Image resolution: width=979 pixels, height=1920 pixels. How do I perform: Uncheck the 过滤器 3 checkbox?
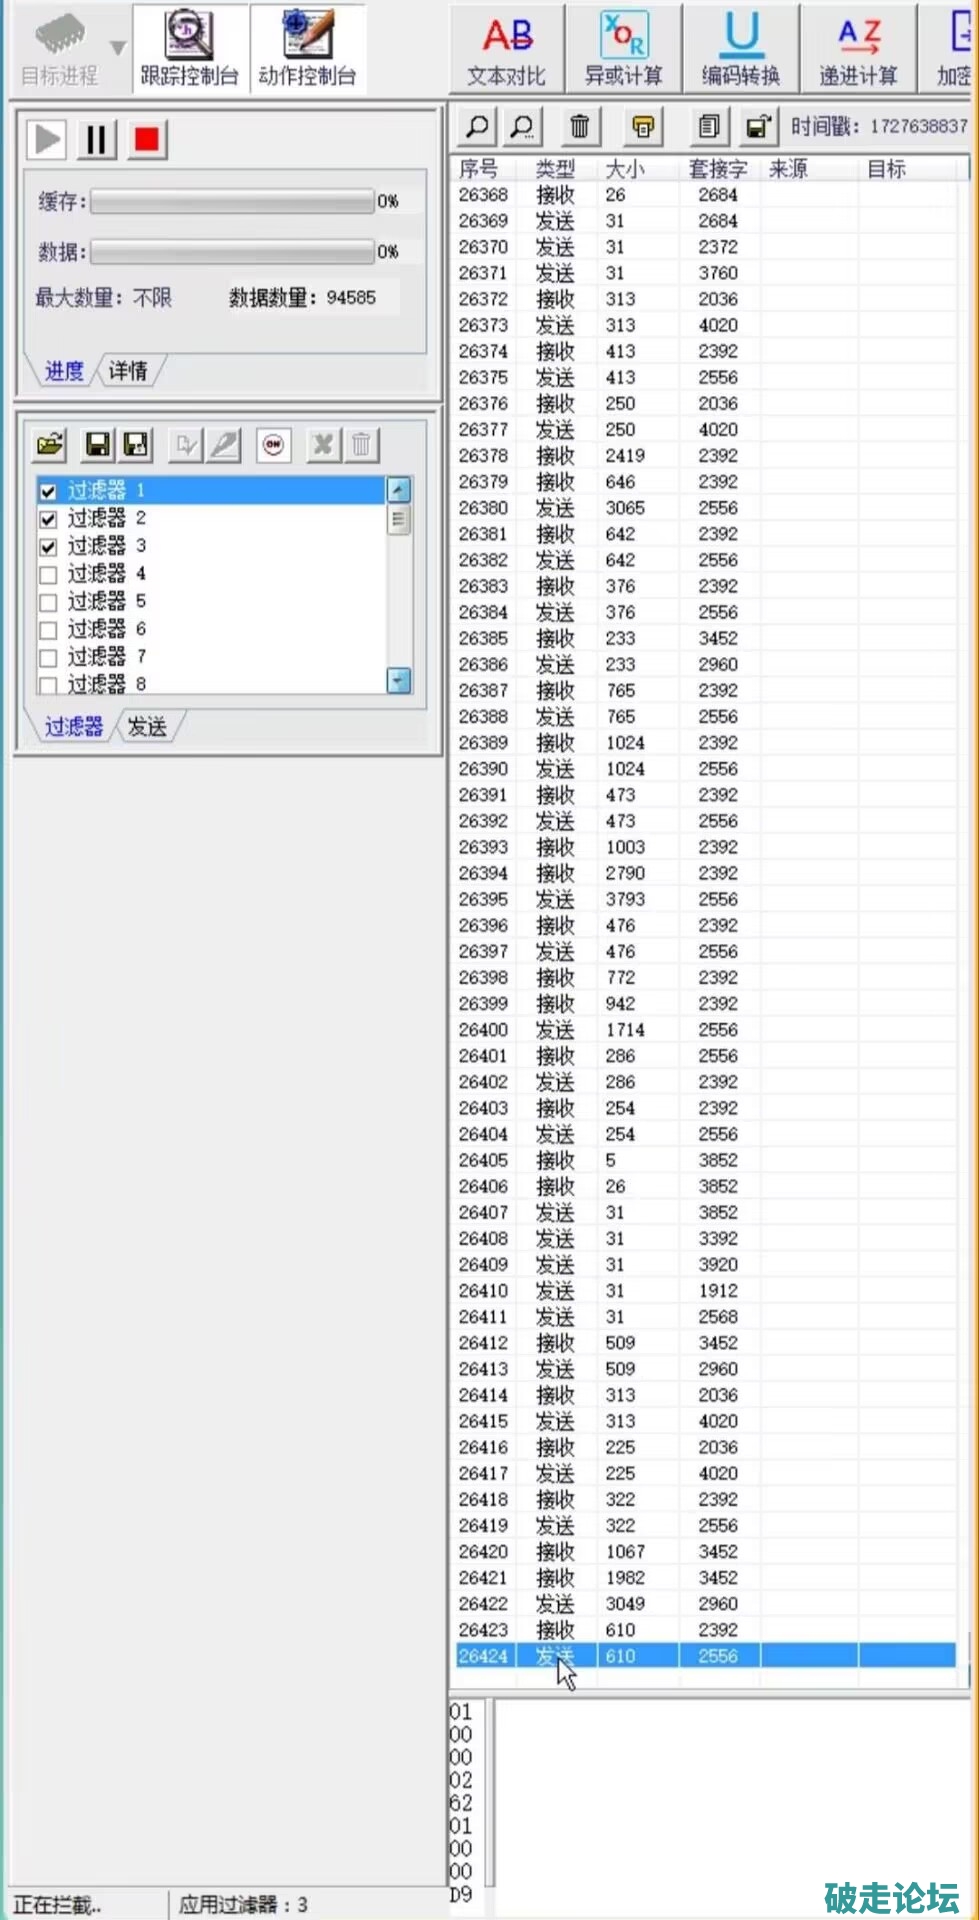(x=48, y=547)
